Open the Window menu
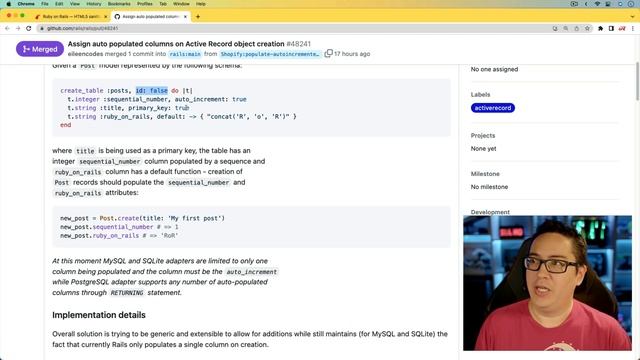This screenshot has width=640, height=360. pyautogui.click(x=181, y=4)
